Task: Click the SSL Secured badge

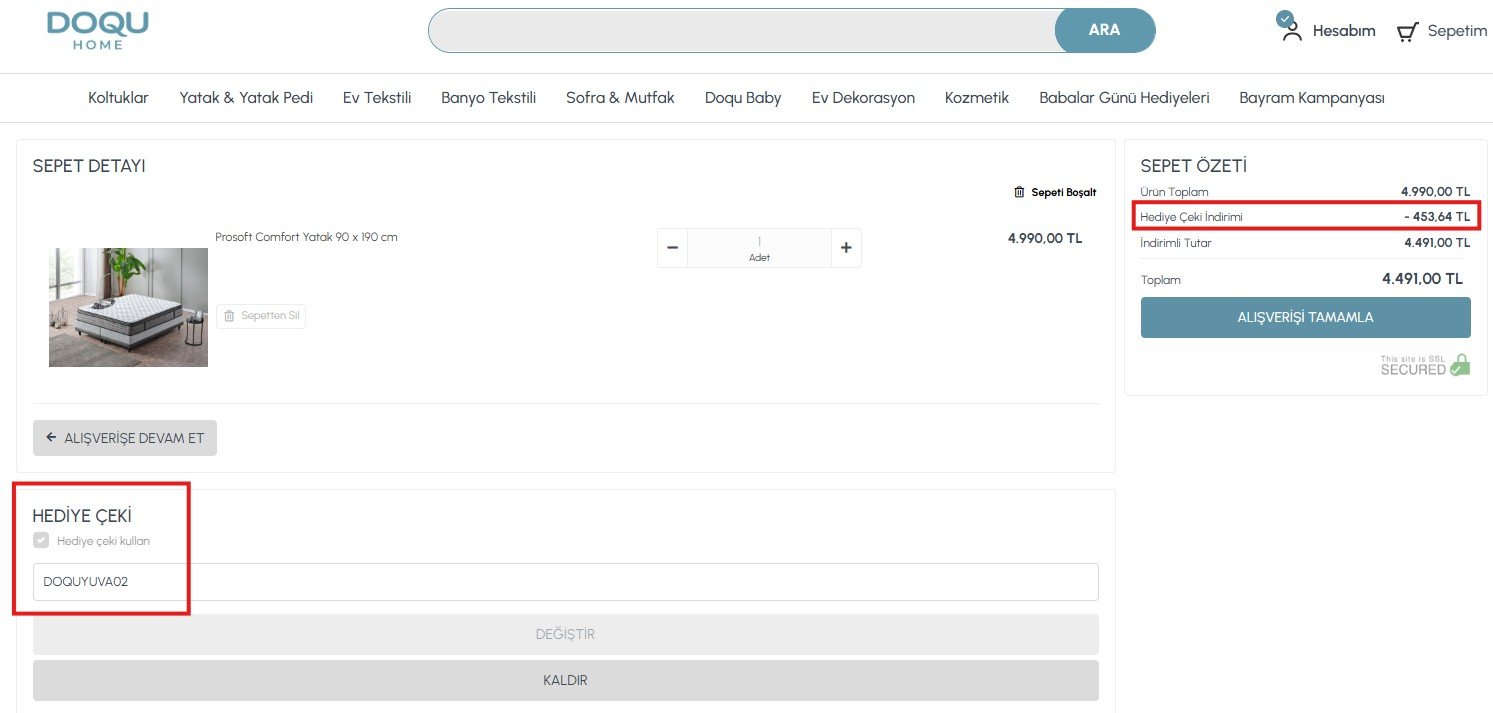Action: [x=1425, y=365]
